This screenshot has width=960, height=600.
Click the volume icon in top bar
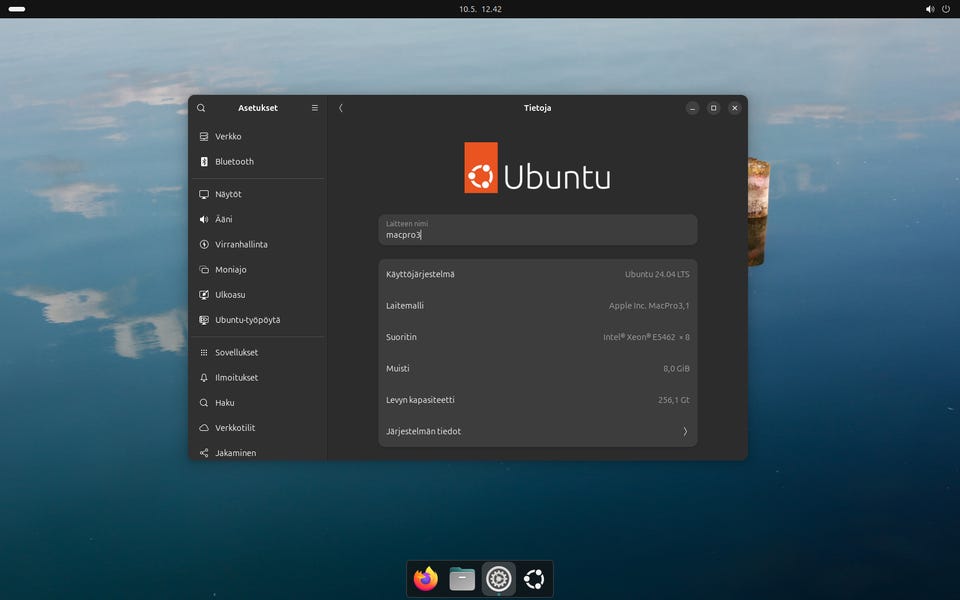pyautogui.click(x=930, y=9)
